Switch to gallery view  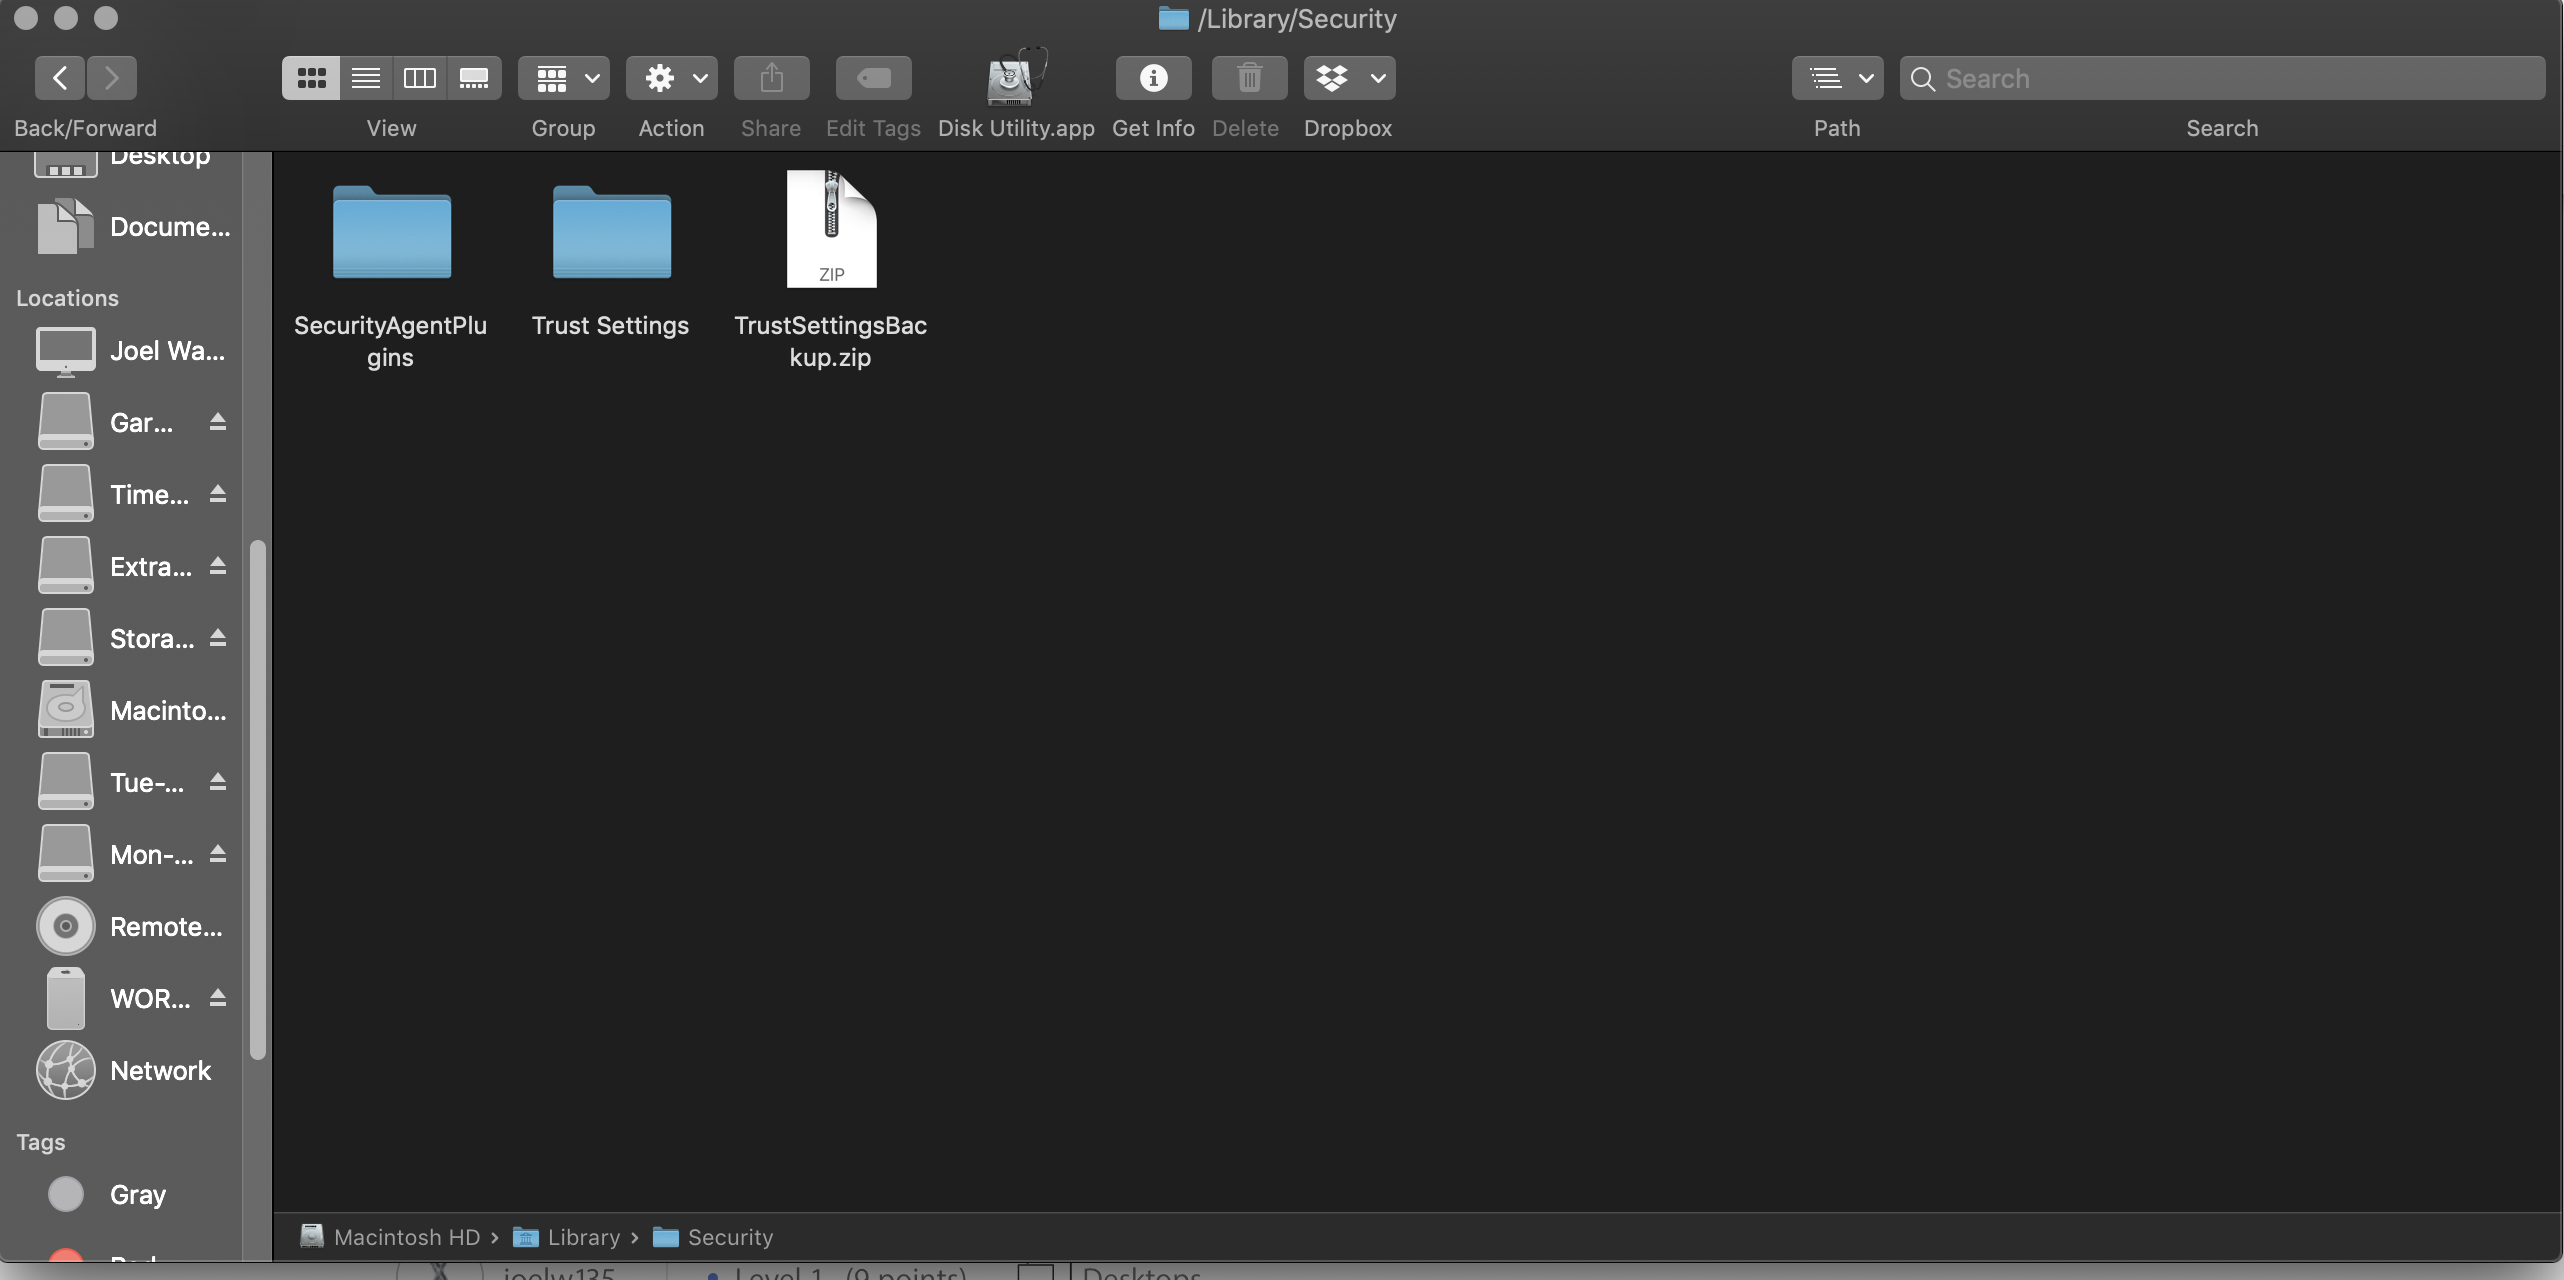tap(473, 78)
